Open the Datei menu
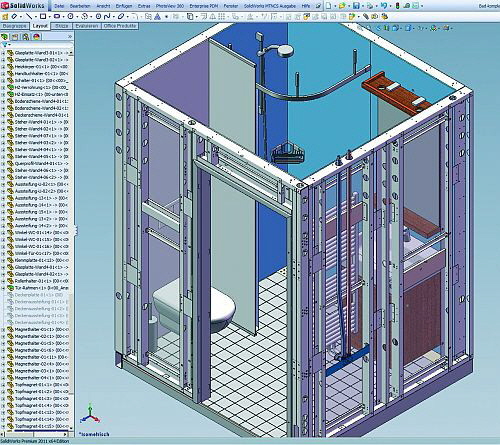500x445 pixels. 59,6
